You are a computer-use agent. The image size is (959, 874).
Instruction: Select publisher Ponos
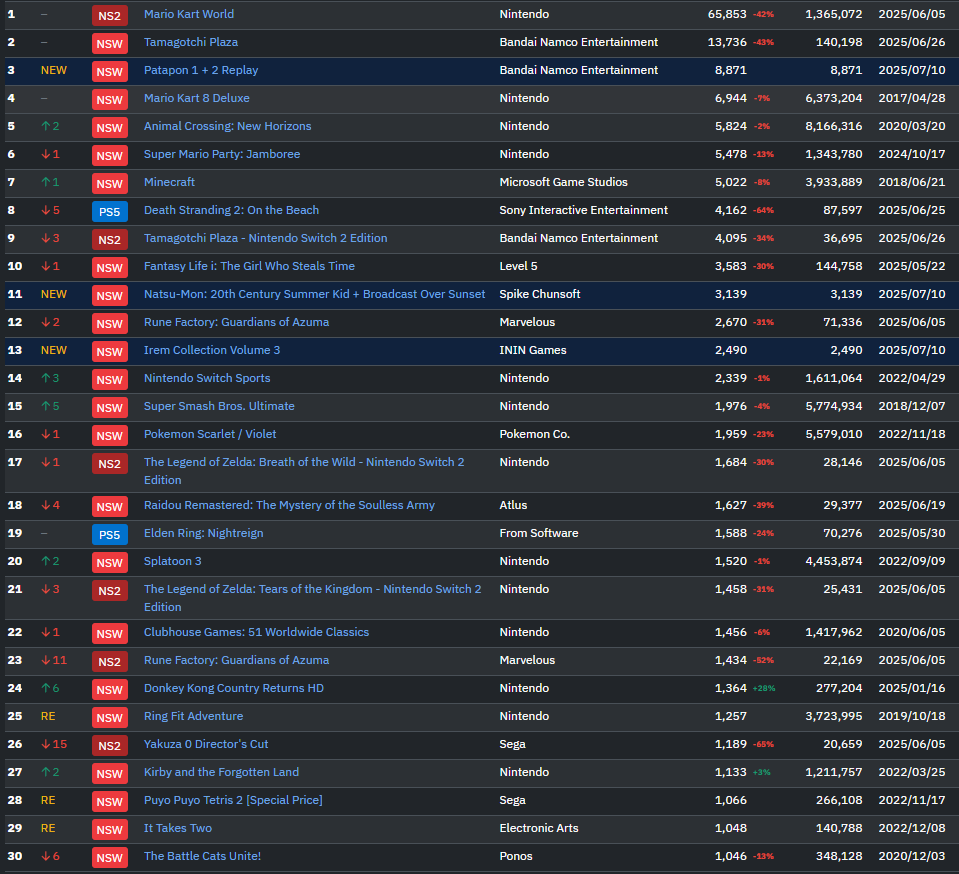[516, 856]
